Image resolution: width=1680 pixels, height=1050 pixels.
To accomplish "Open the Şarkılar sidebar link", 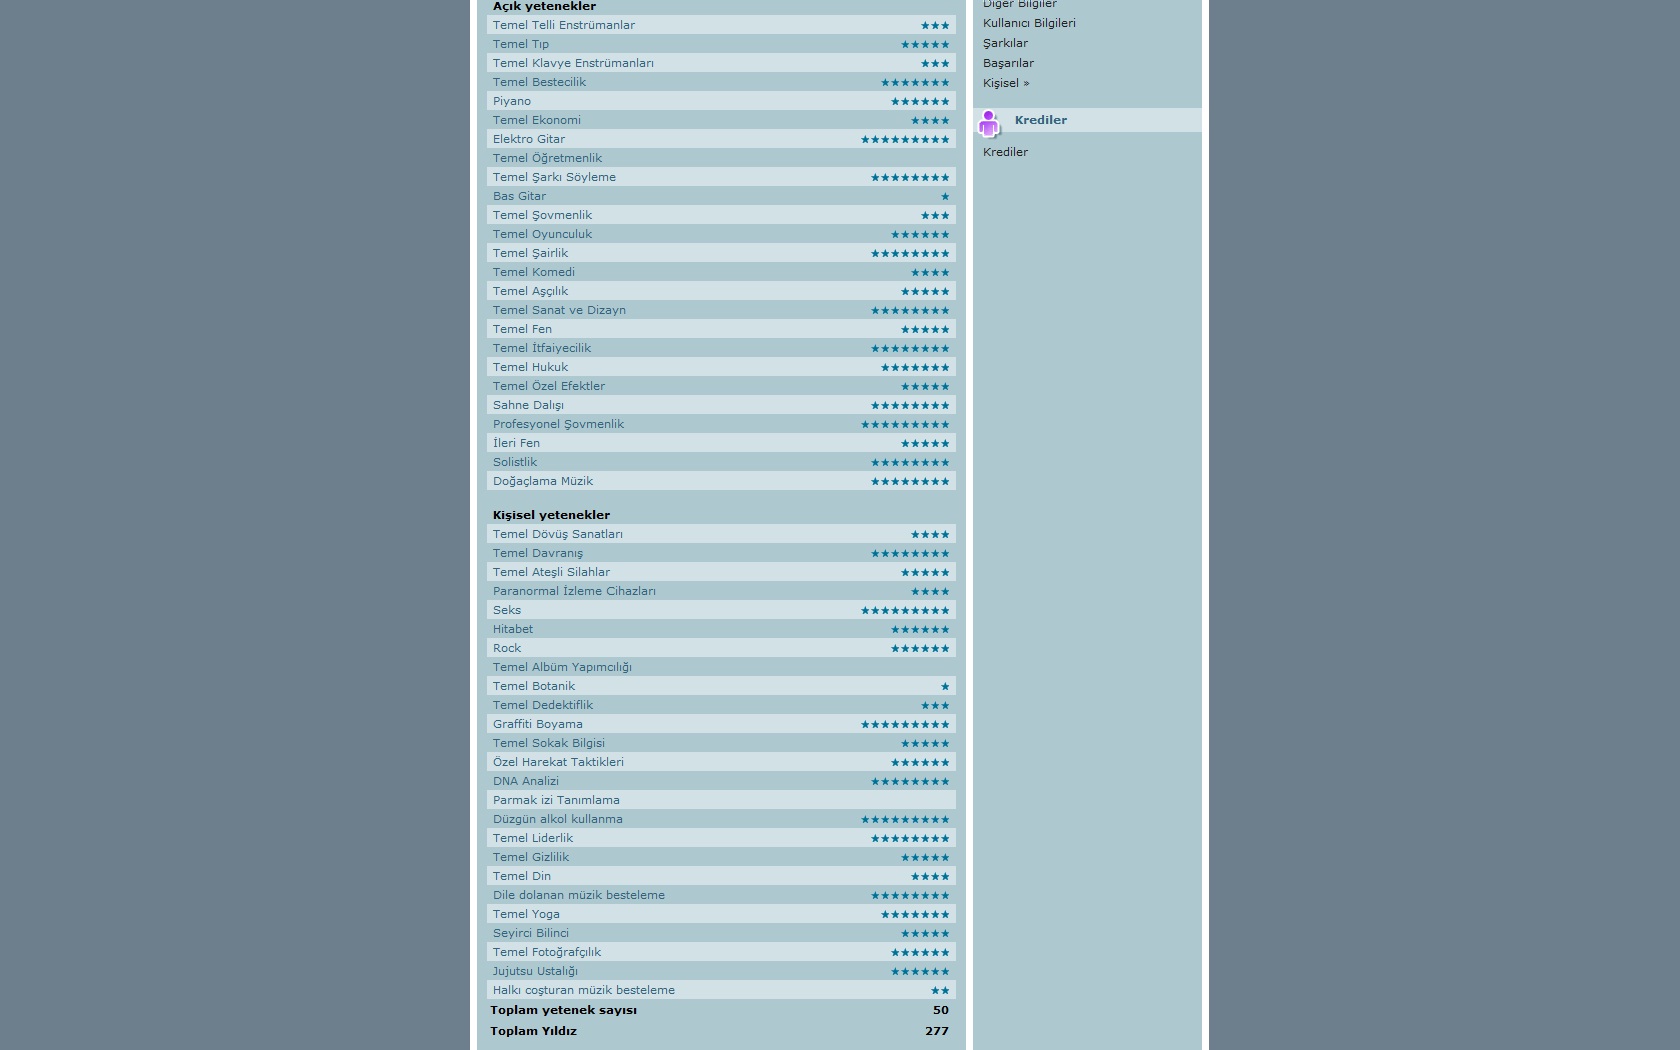I will tap(1005, 43).
